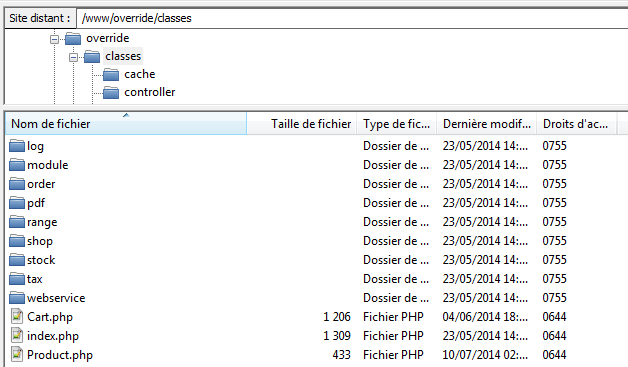Select the shop folder name
Viewport: 628px width, 367px height.
point(40,241)
